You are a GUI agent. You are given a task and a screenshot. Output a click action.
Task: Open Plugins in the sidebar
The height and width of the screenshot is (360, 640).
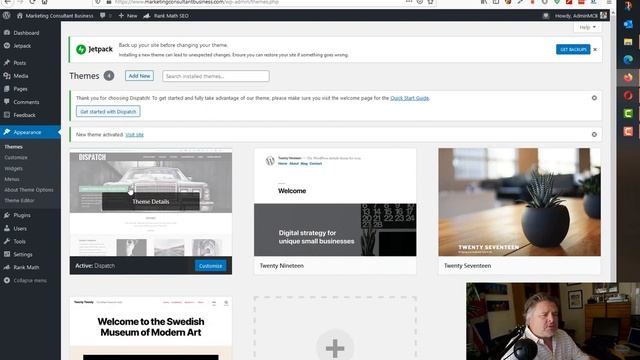pos(22,215)
